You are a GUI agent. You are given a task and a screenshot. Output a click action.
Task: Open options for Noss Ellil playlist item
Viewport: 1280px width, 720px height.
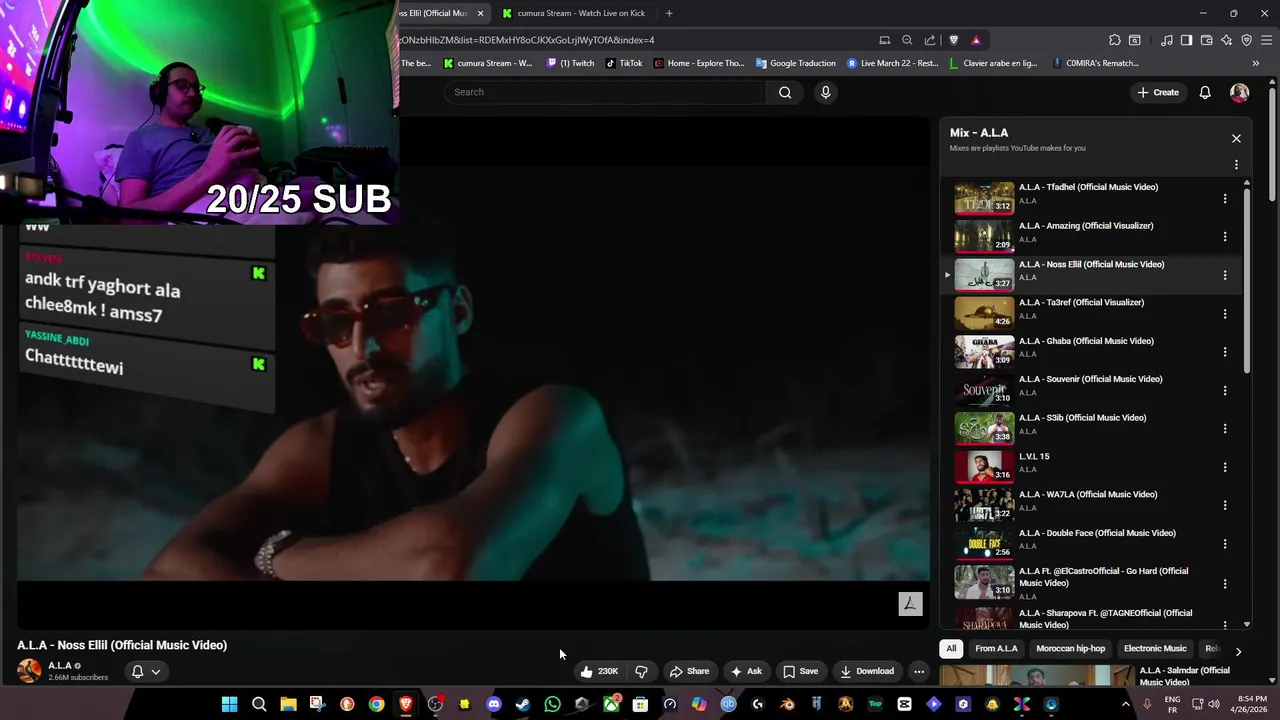point(1224,275)
